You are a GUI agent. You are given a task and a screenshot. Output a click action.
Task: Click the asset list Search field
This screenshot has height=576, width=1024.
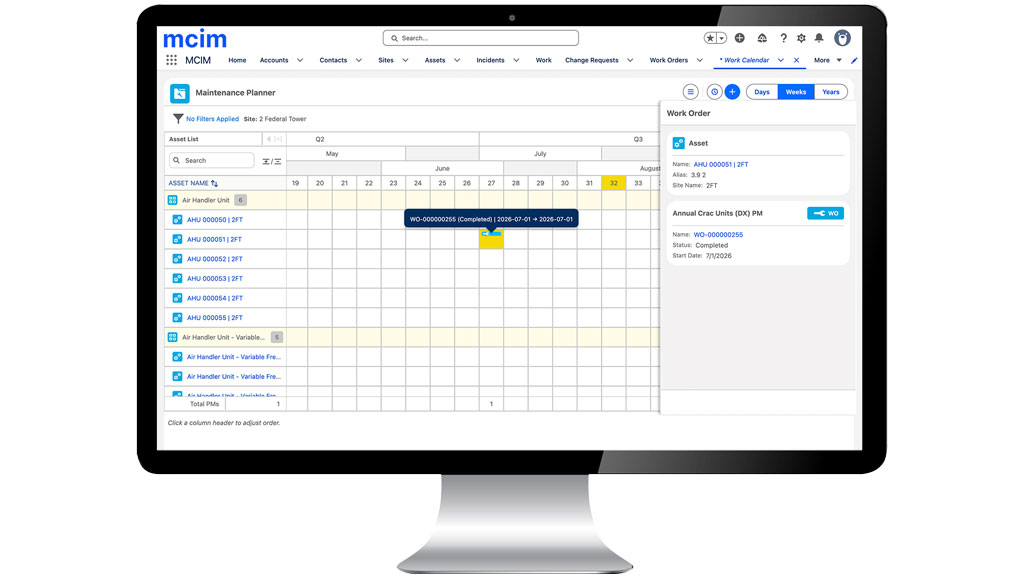click(212, 161)
